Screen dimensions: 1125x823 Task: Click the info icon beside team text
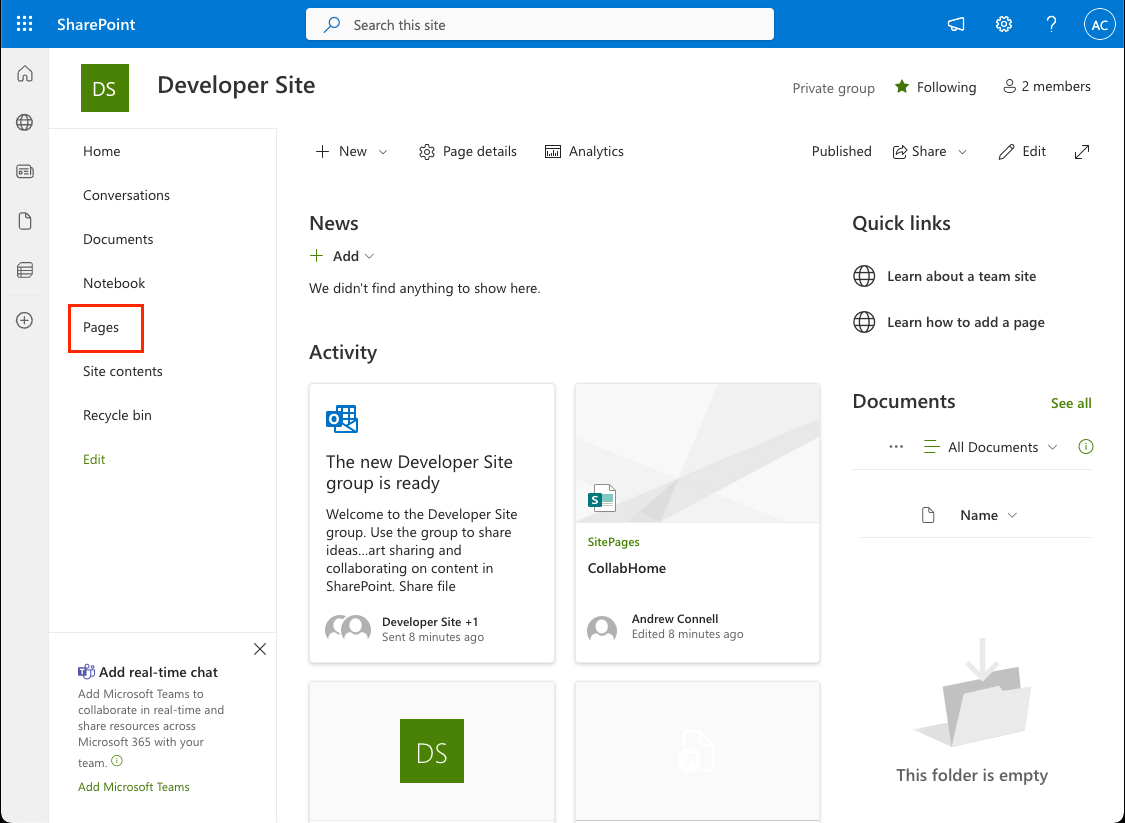point(117,761)
